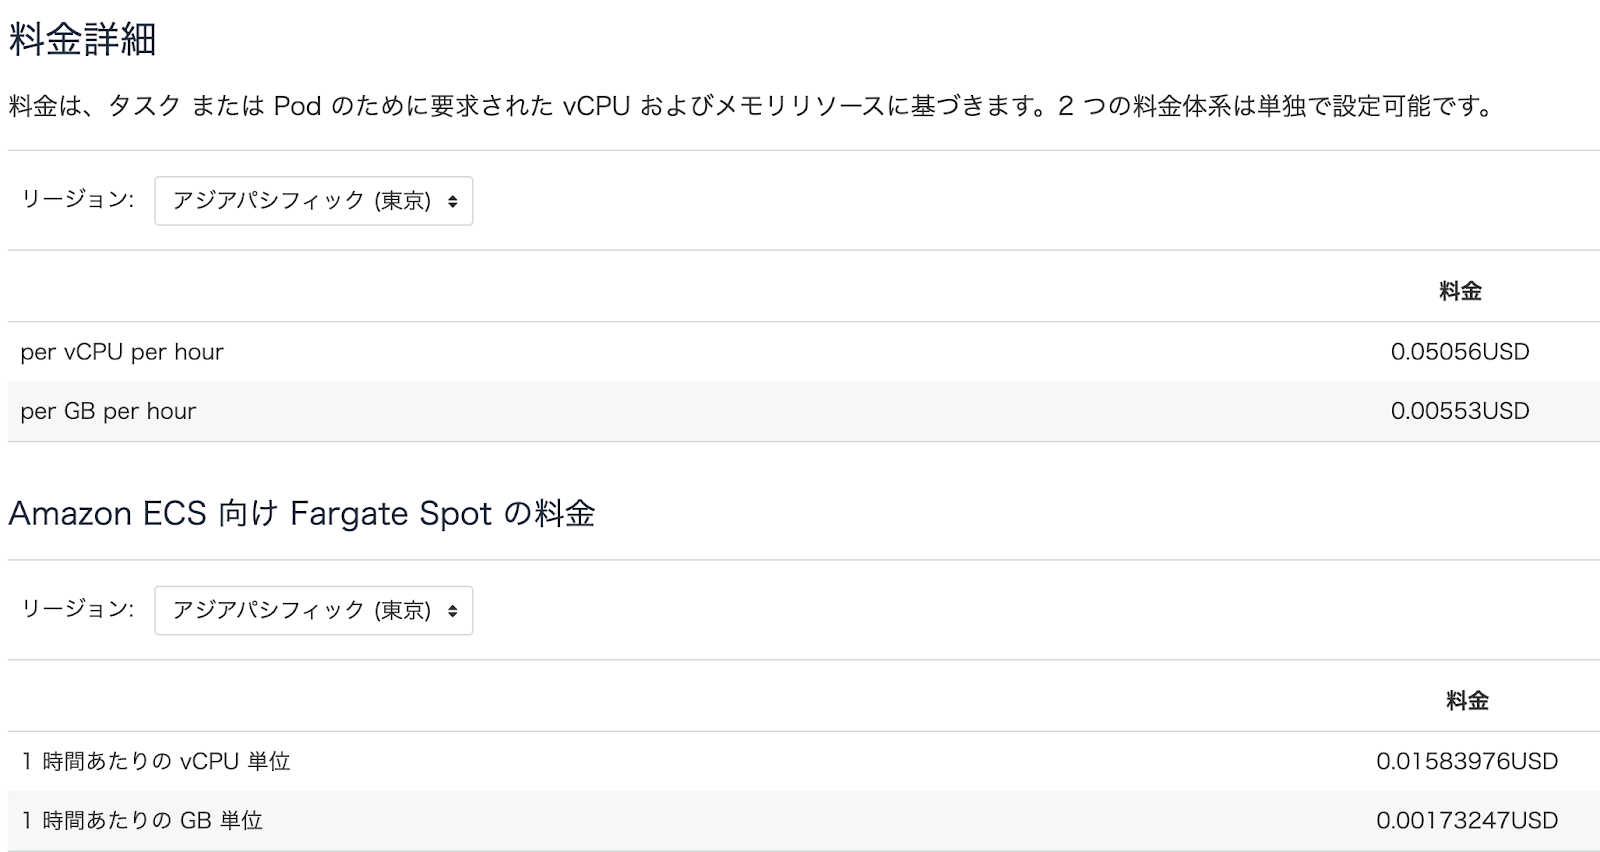Click the 0.00553USD price value
Image resolution: width=1600 pixels, height=852 pixels.
[x=1460, y=411]
